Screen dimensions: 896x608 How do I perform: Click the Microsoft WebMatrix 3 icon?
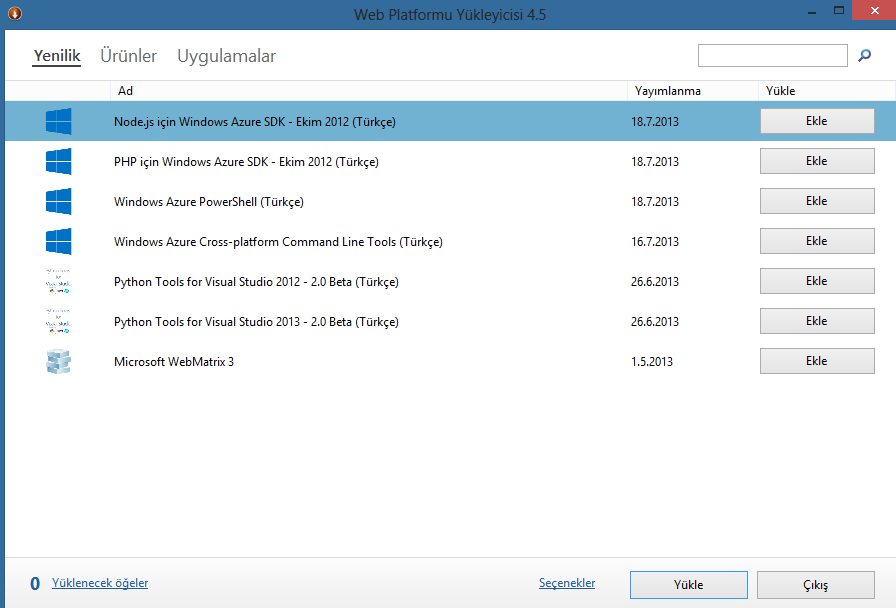click(x=58, y=361)
